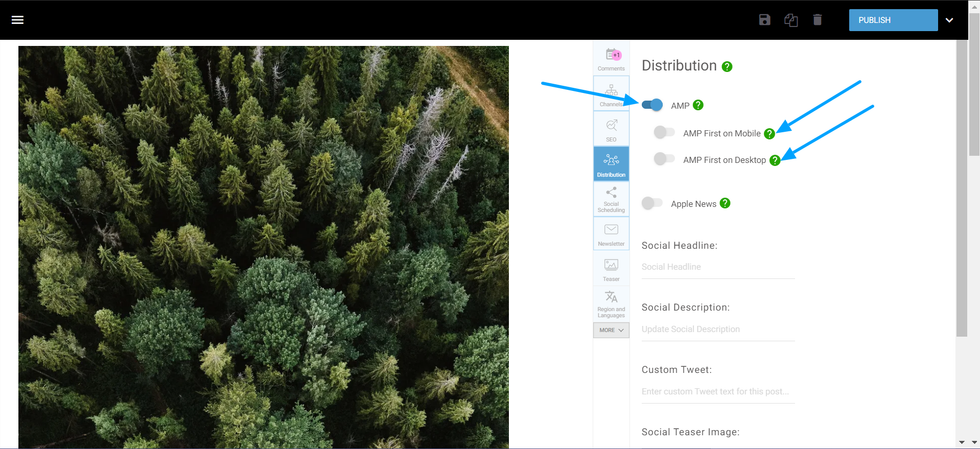Click help icon next to Distribution heading
Screen dimensions: 980x449
point(727,67)
